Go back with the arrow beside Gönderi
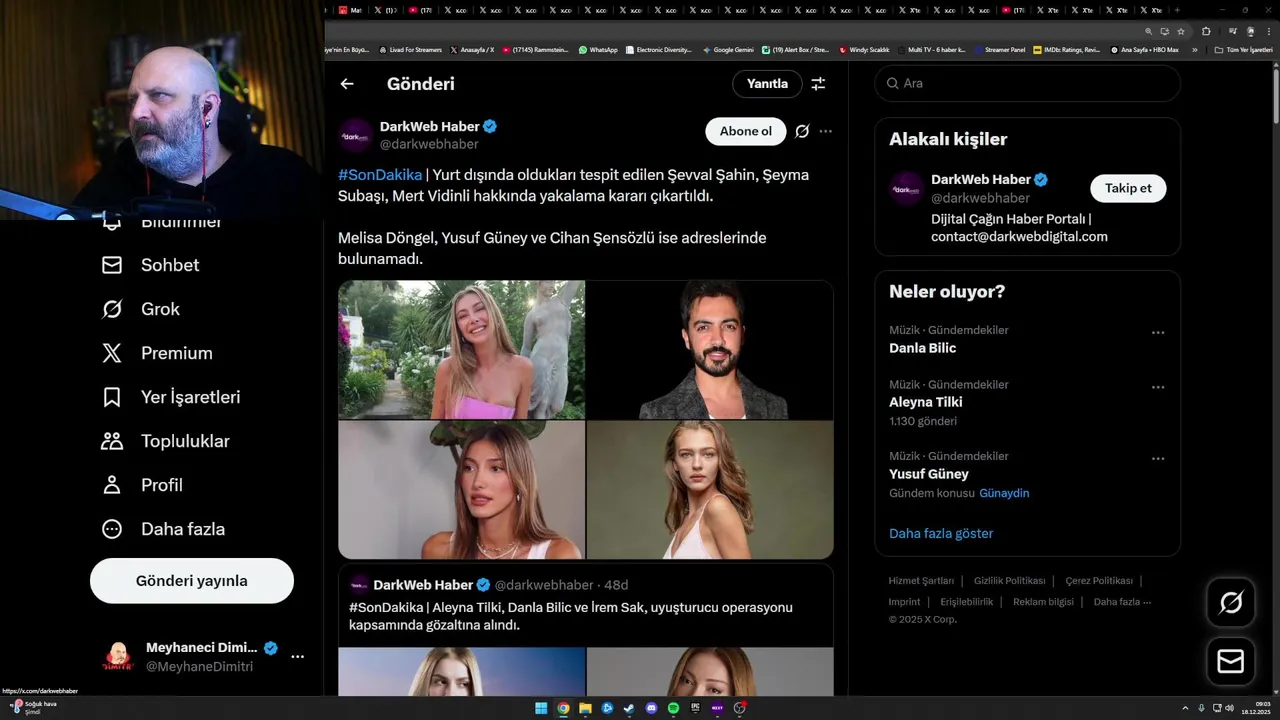Image resolution: width=1280 pixels, height=720 pixels. 347,84
